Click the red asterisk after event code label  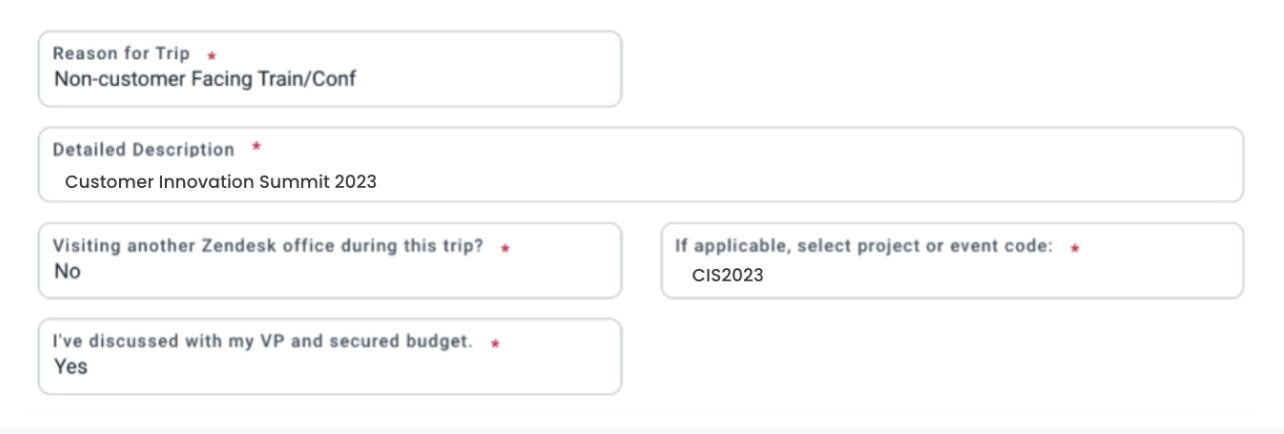[1075, 248]
